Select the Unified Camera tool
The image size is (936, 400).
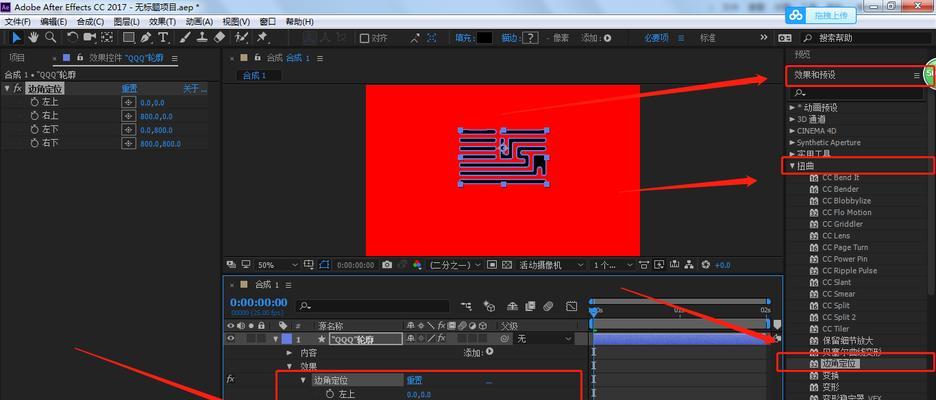(90, 38)
